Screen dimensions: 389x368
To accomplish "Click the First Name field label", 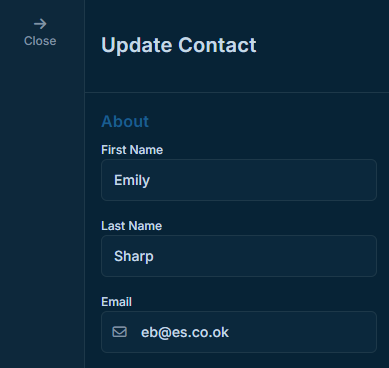I will 132,150.
